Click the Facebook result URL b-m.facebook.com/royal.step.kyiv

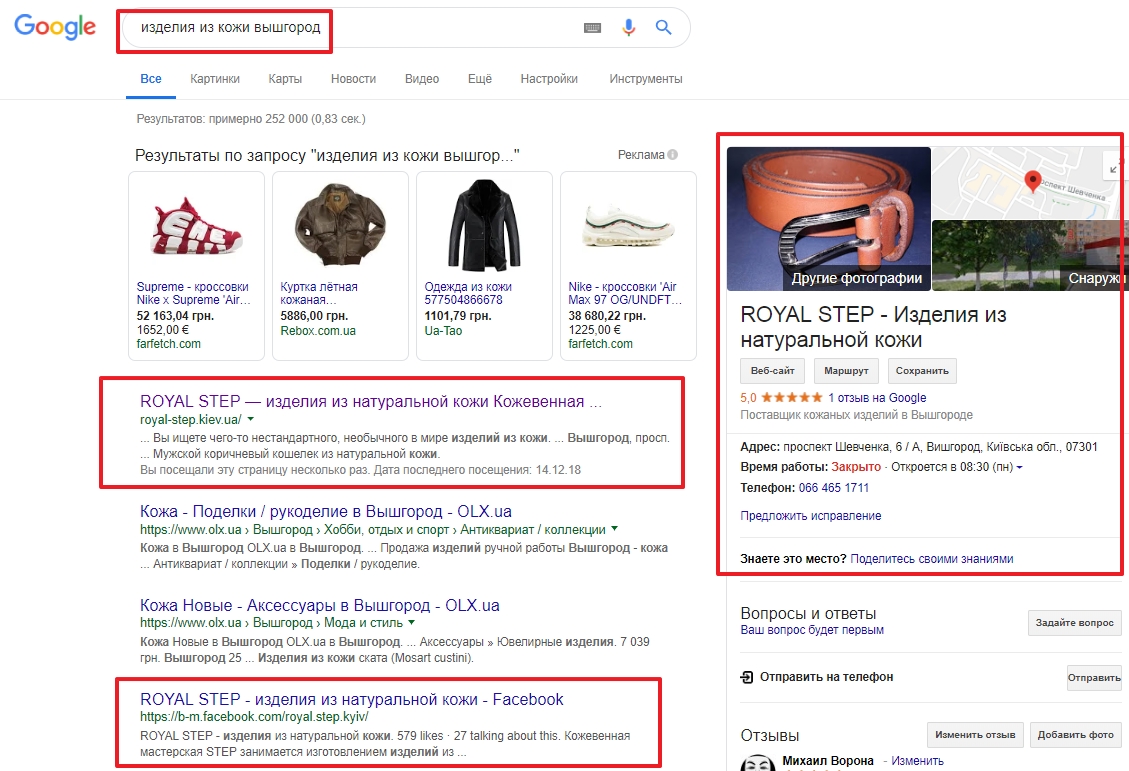tap(253, 717)
